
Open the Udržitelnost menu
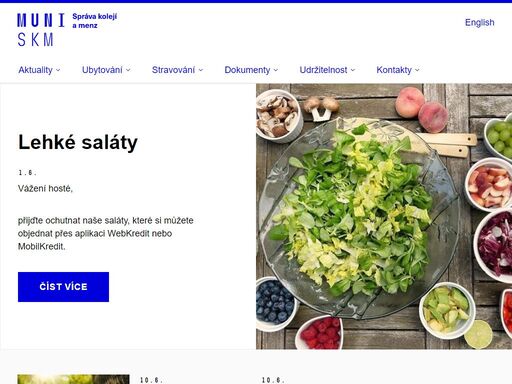323,70
